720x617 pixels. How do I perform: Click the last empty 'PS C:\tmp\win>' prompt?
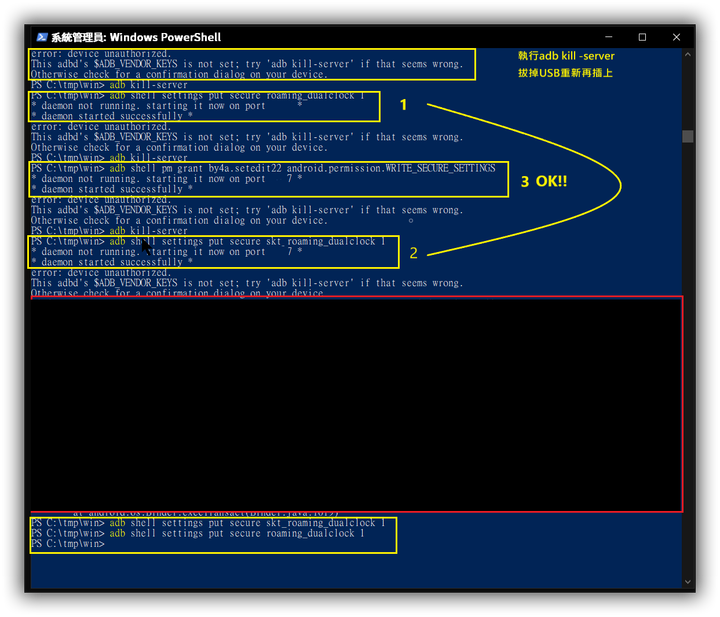pyautogui.click(x=68, y=544)
